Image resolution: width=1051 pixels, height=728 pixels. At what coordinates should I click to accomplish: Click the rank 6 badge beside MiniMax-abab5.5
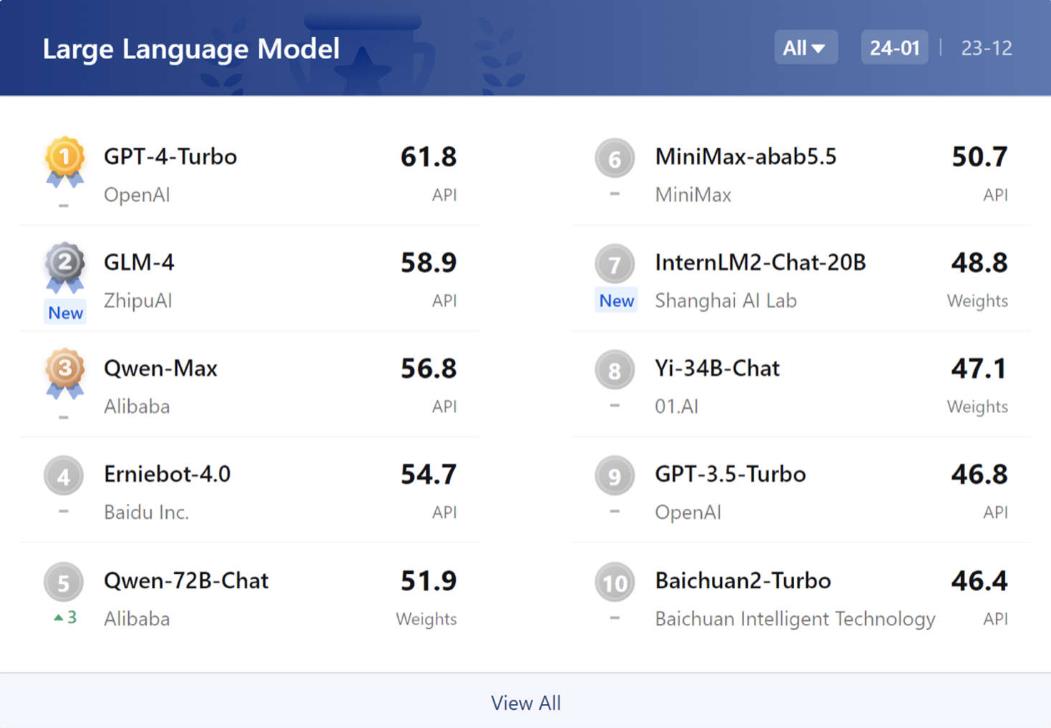615,159
